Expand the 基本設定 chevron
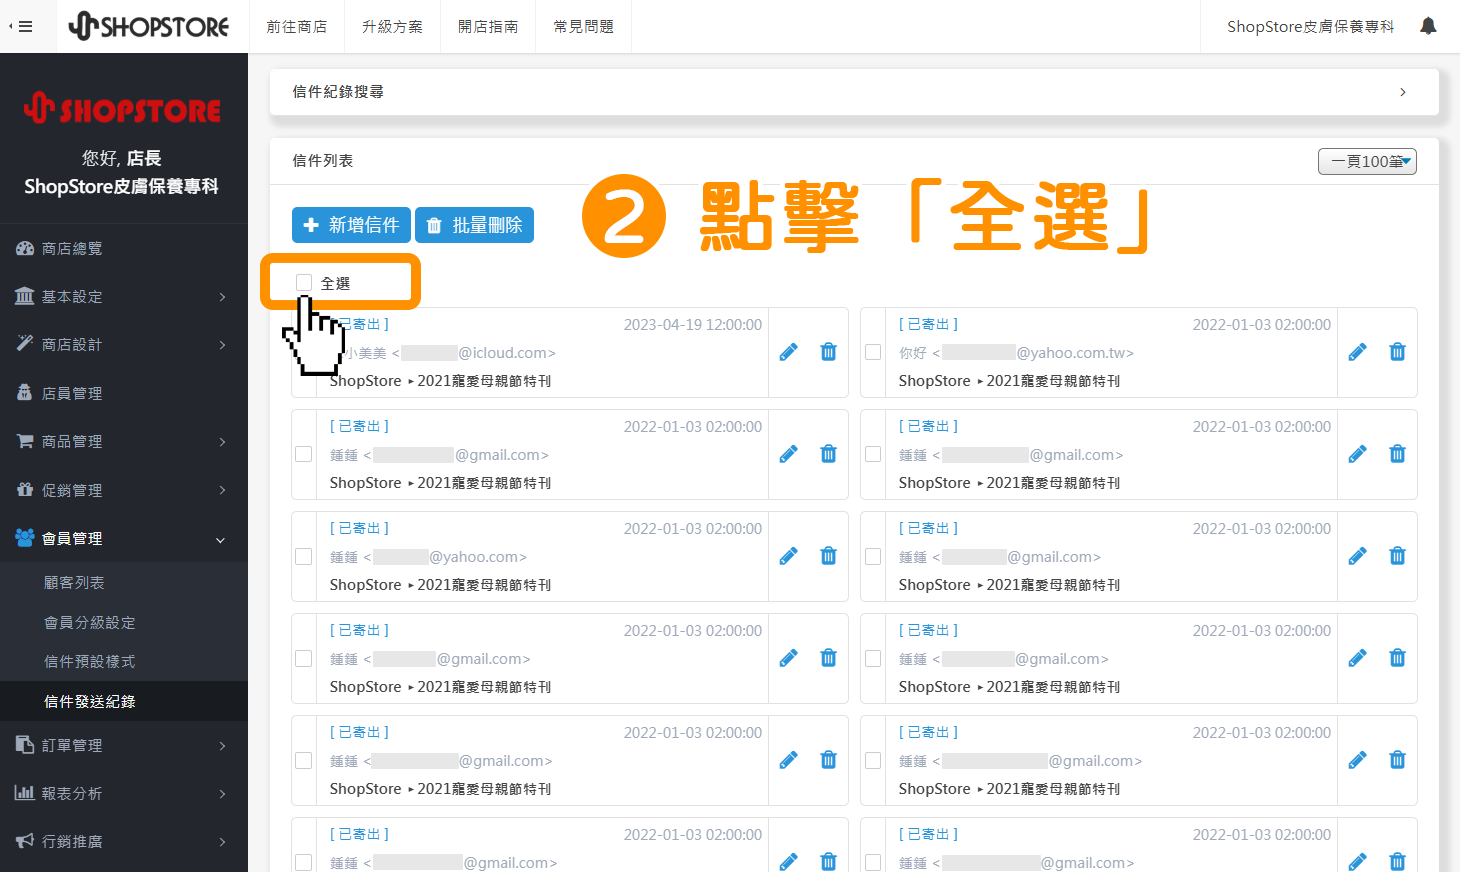 click(x=222, y=297)
